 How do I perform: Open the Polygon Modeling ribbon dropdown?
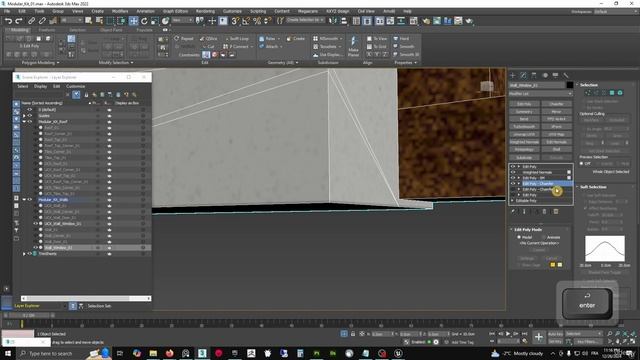click(x=40, y=63)
